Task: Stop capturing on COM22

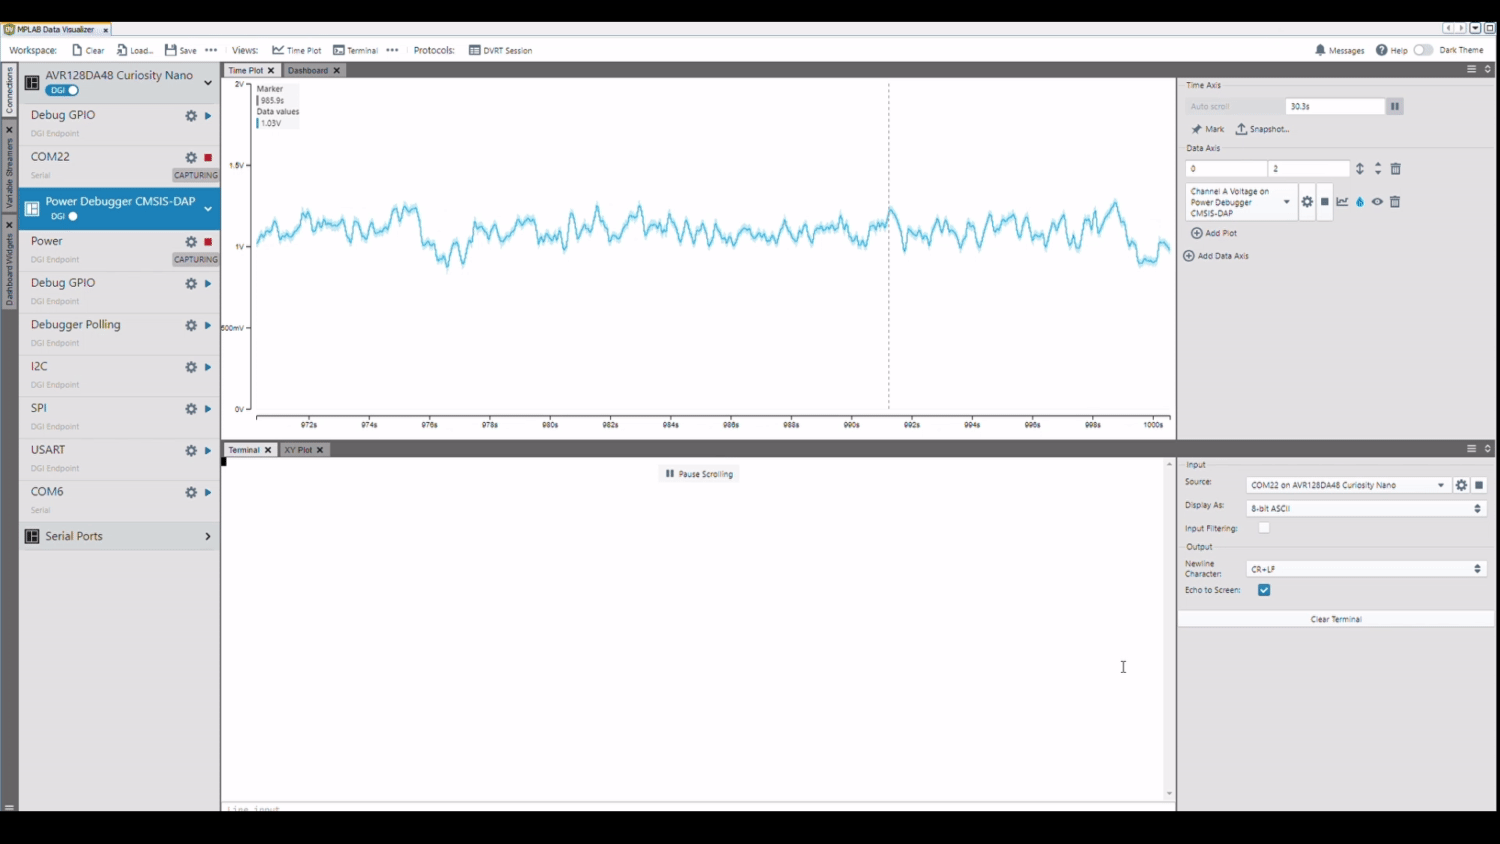Action: click(208, 158)
